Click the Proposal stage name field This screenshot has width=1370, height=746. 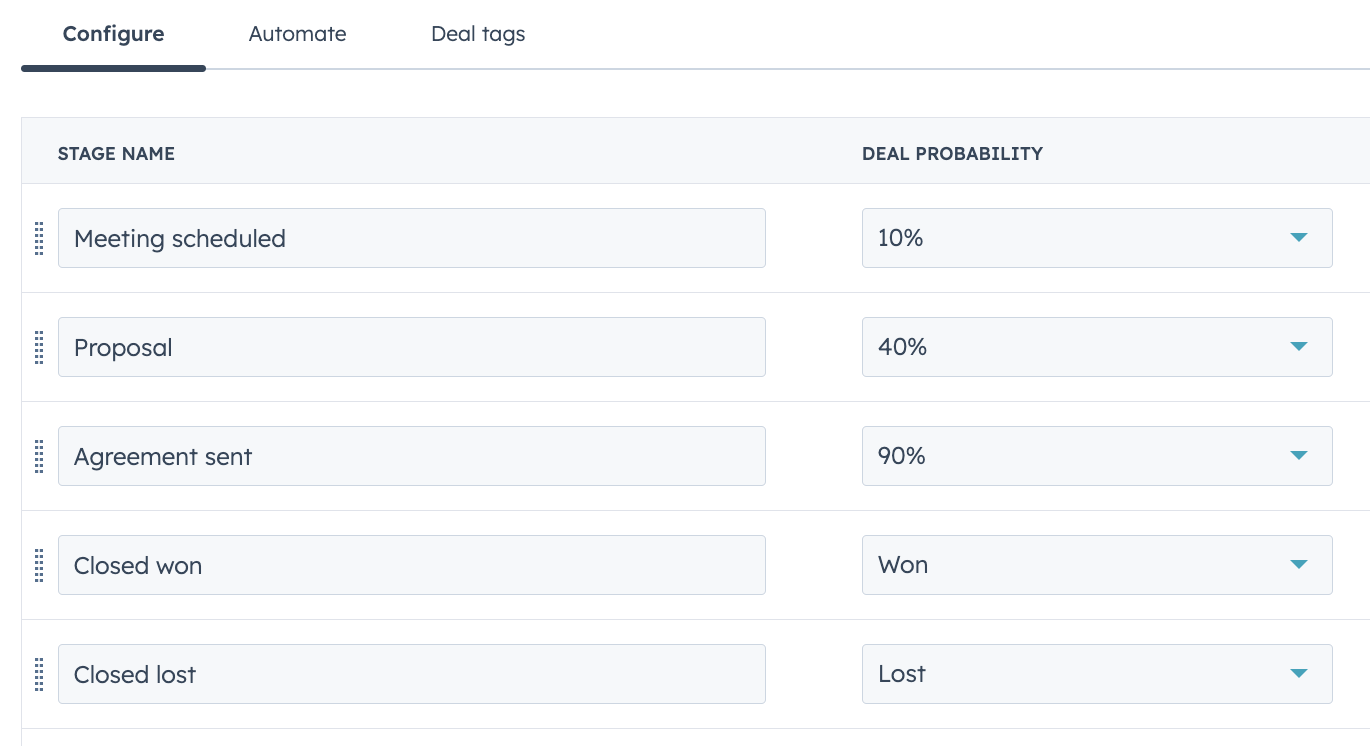[412, 347]
